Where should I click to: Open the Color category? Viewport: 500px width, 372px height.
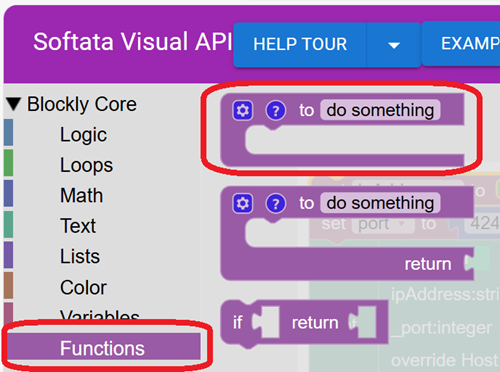click(83, 287)
